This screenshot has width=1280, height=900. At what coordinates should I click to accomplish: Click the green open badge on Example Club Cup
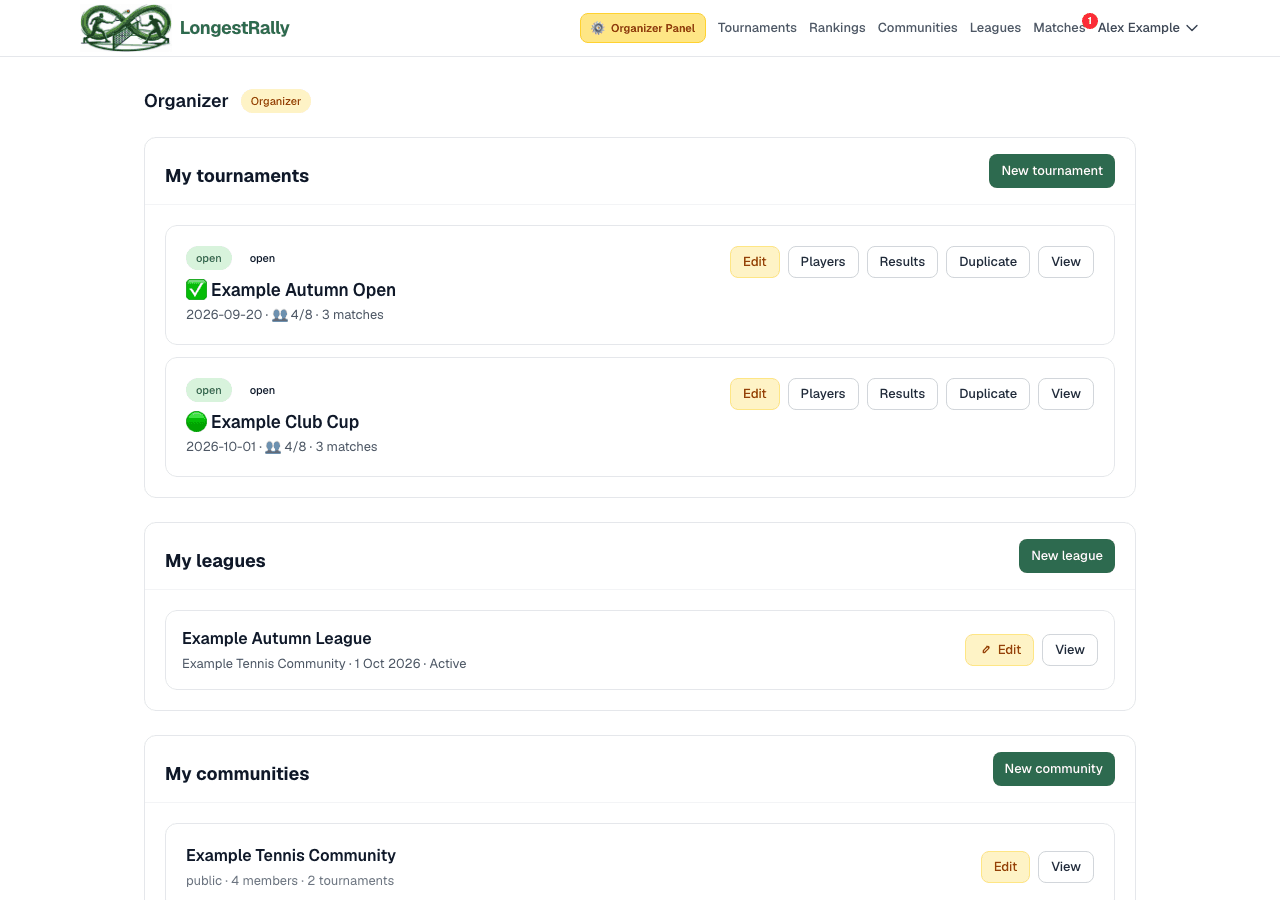click(x=209, y=390)
